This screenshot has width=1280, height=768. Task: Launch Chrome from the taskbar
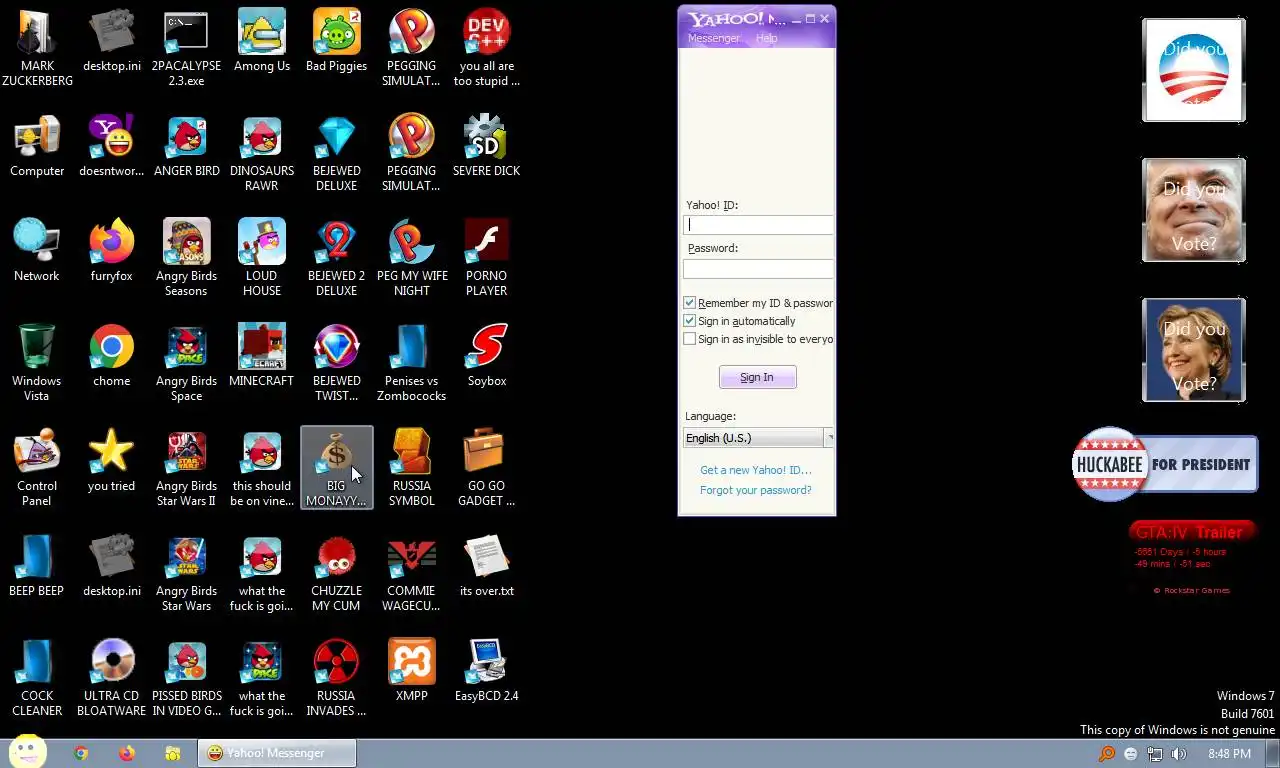coord(81,753)
